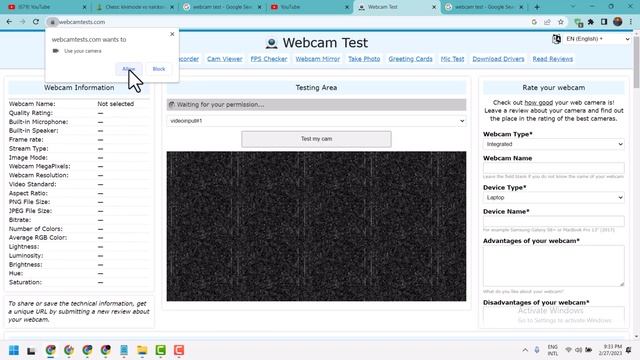Viewport: 640px width, 360px height.
Task: Open a new browser tab with plus
Action: [537, 7]
